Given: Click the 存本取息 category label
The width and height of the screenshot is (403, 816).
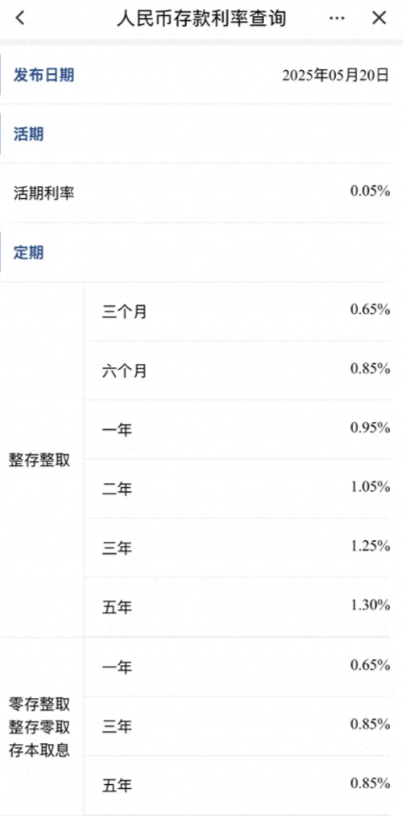Looking at the screenshot, I should 40,750.
